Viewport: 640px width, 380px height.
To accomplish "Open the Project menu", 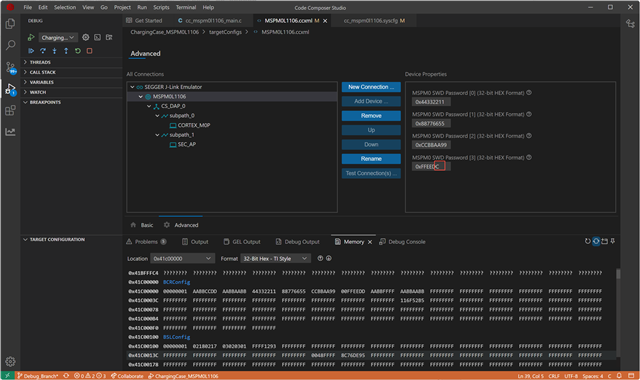I will click(x=122, y=7).
